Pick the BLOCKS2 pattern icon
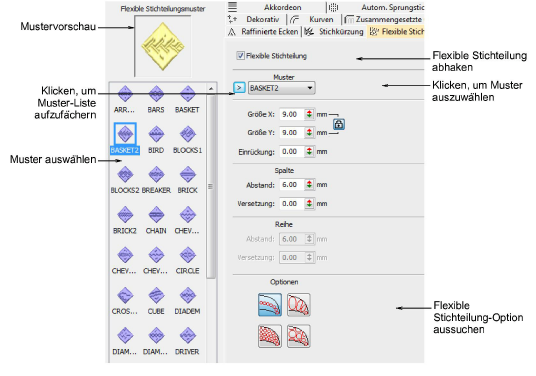The height and width of the screenshot is (376, 536). pos(125,174)
